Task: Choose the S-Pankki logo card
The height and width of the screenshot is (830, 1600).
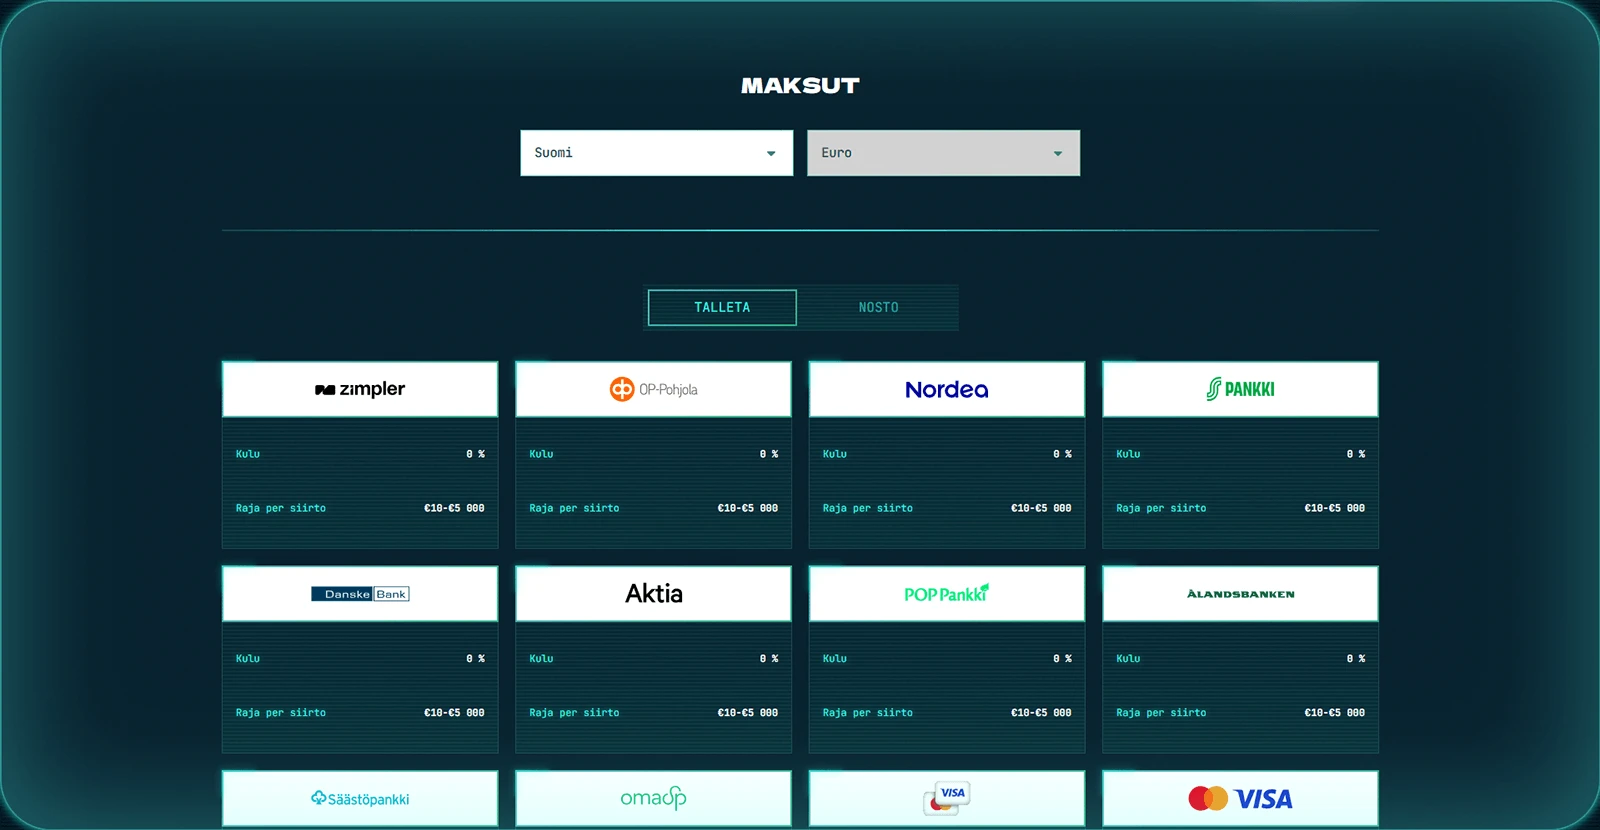Action: click(x=1240, y=389)
